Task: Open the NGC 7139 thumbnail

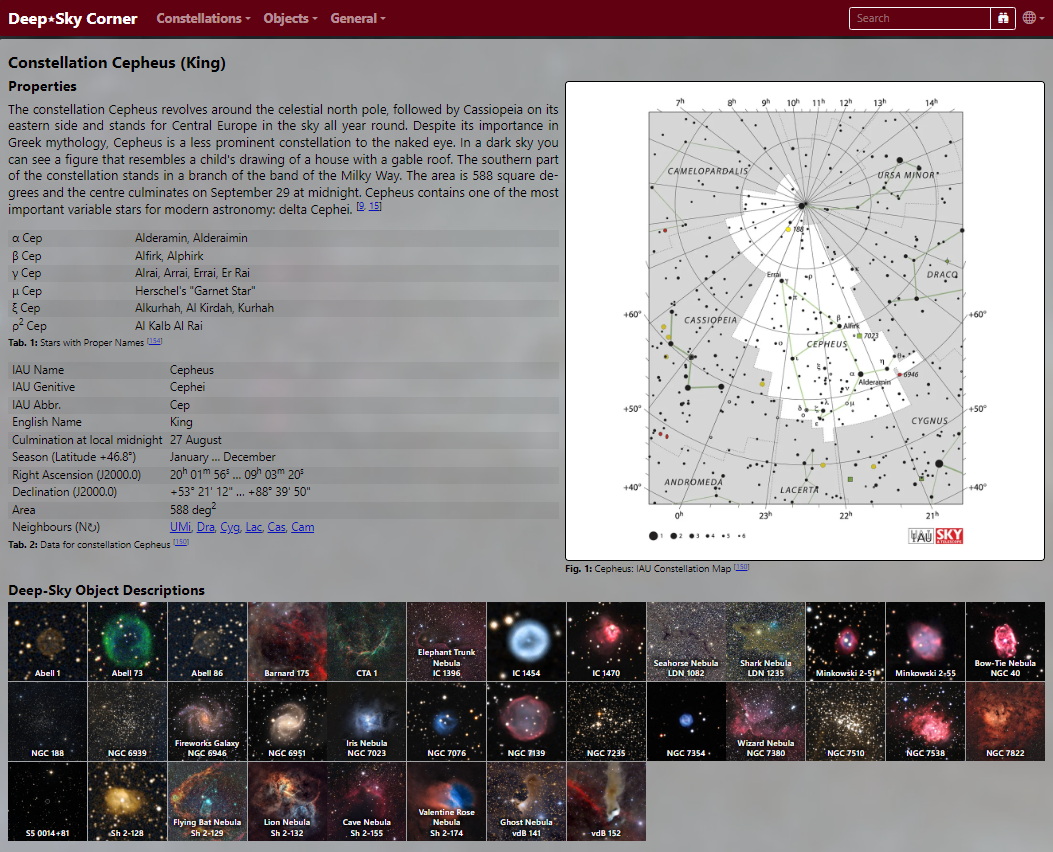Action: point(526,721)
